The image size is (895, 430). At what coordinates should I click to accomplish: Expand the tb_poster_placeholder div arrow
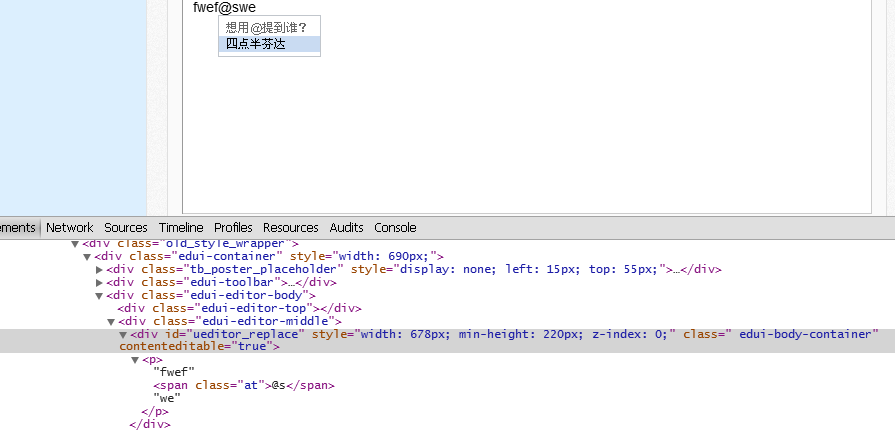click(x=99, y=269)
